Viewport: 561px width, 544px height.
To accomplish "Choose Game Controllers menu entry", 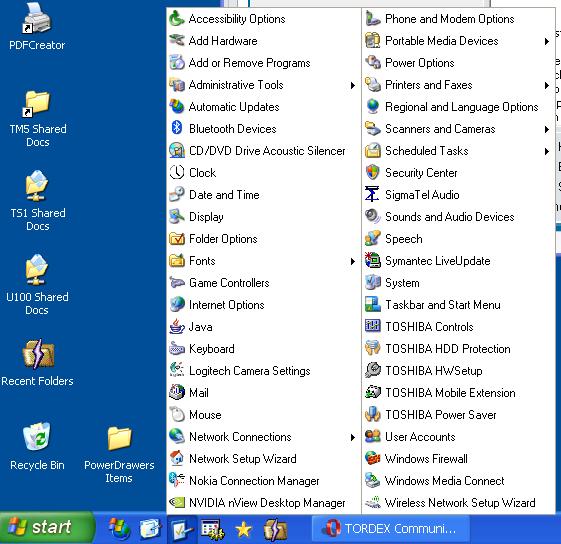I will [263, 283].
